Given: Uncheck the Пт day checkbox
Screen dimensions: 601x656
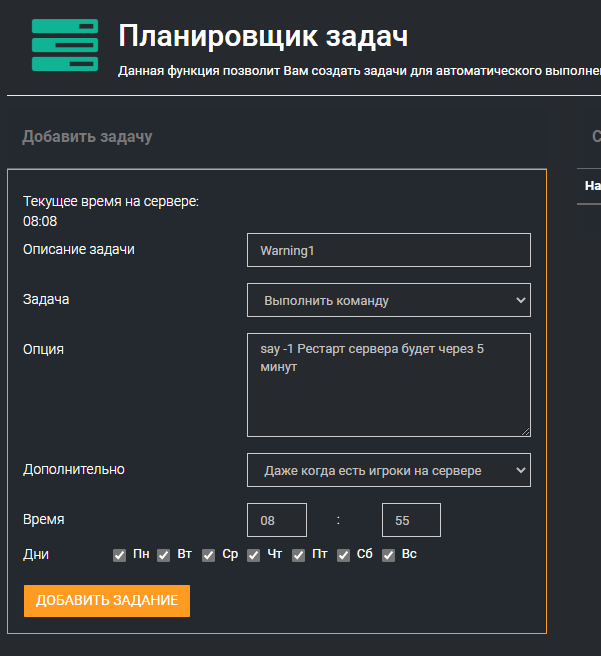Looking at the screenshot, I should (x=299, y=555).
